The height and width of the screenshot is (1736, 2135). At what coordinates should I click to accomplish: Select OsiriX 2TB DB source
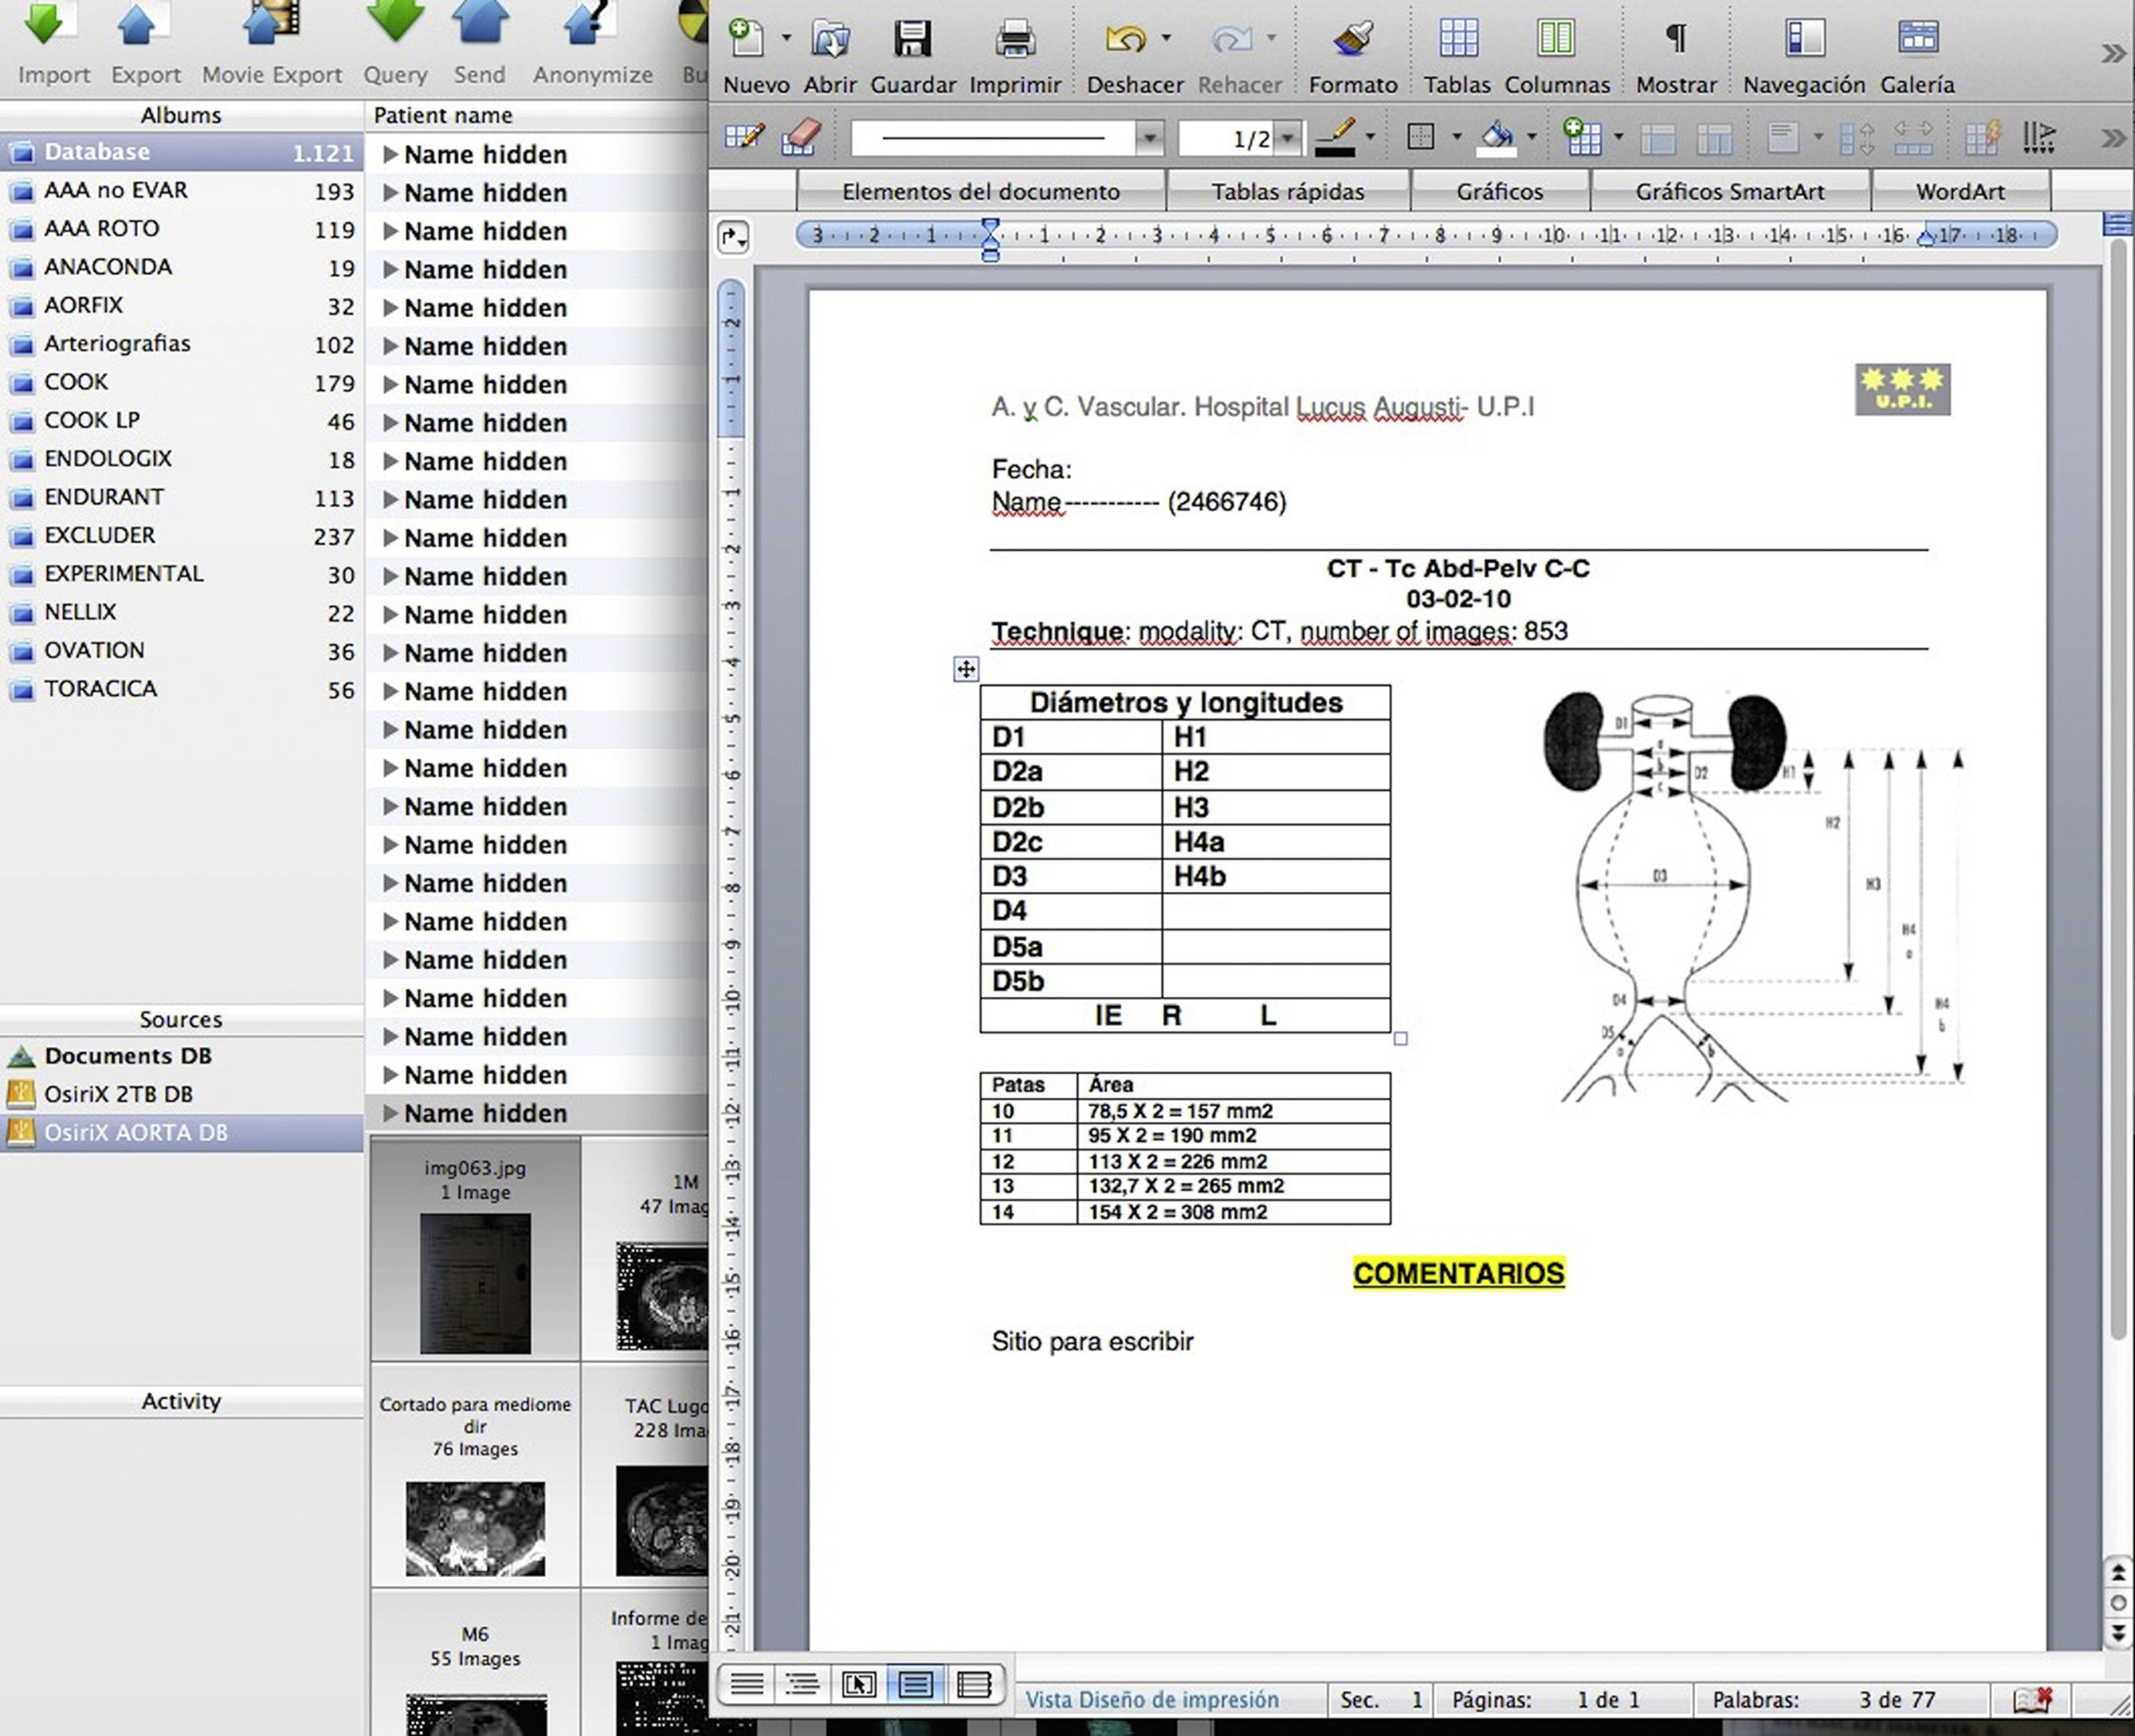point(118,1094)
